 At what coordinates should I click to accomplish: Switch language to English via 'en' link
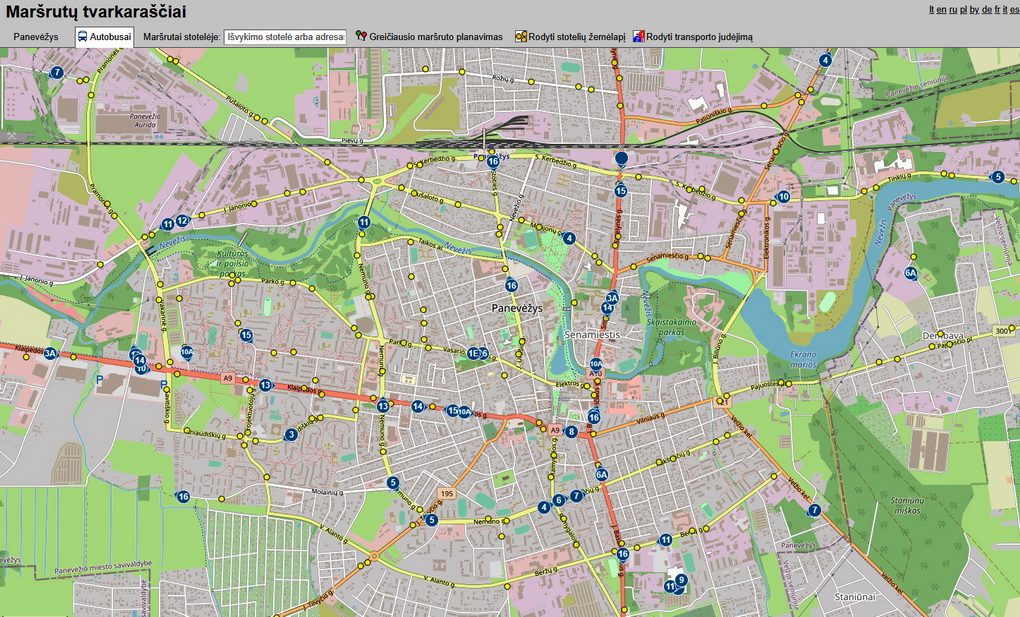click(x=941, y=9)
